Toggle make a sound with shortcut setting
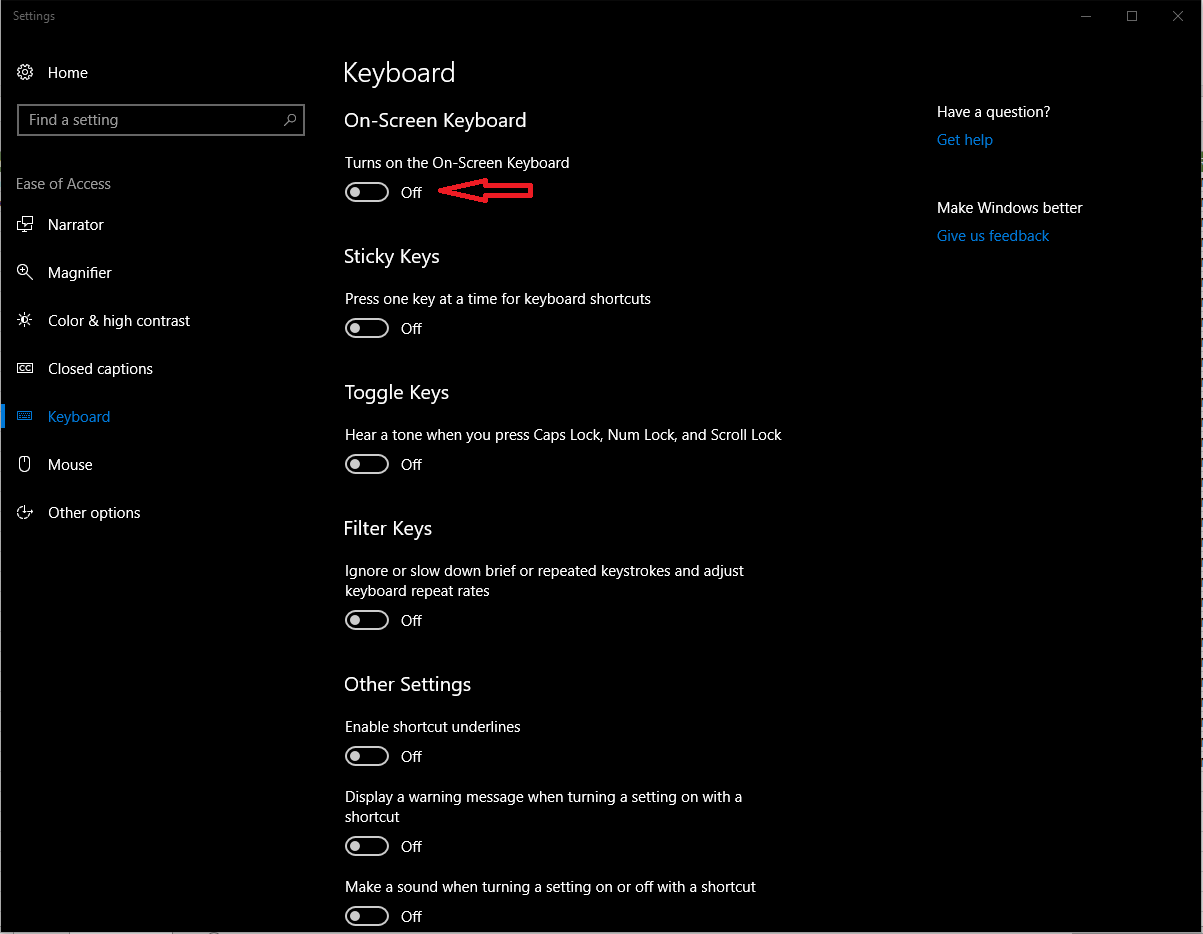Viewport: 1203px width, 934px height. click(367, 916)
